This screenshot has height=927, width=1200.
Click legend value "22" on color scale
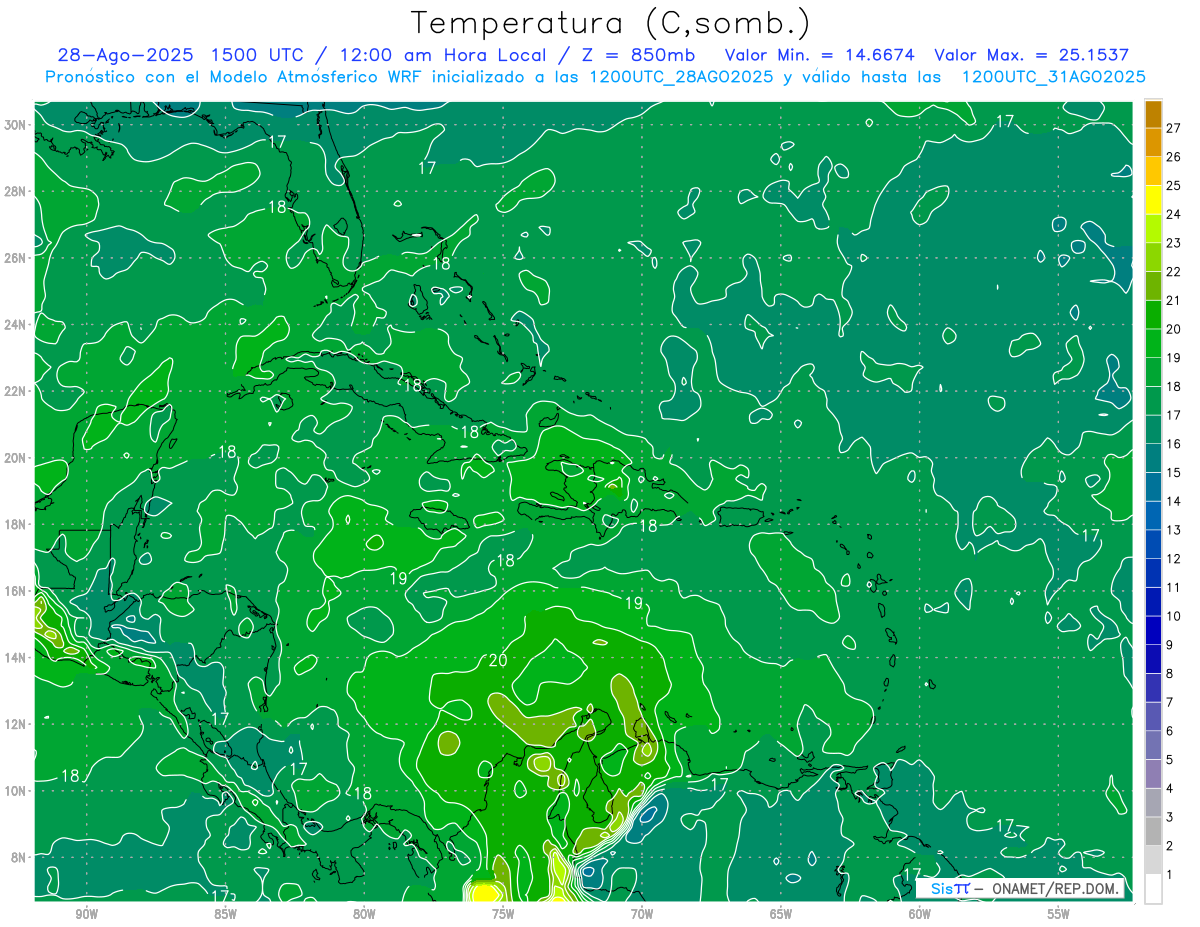coord(1173,272)
